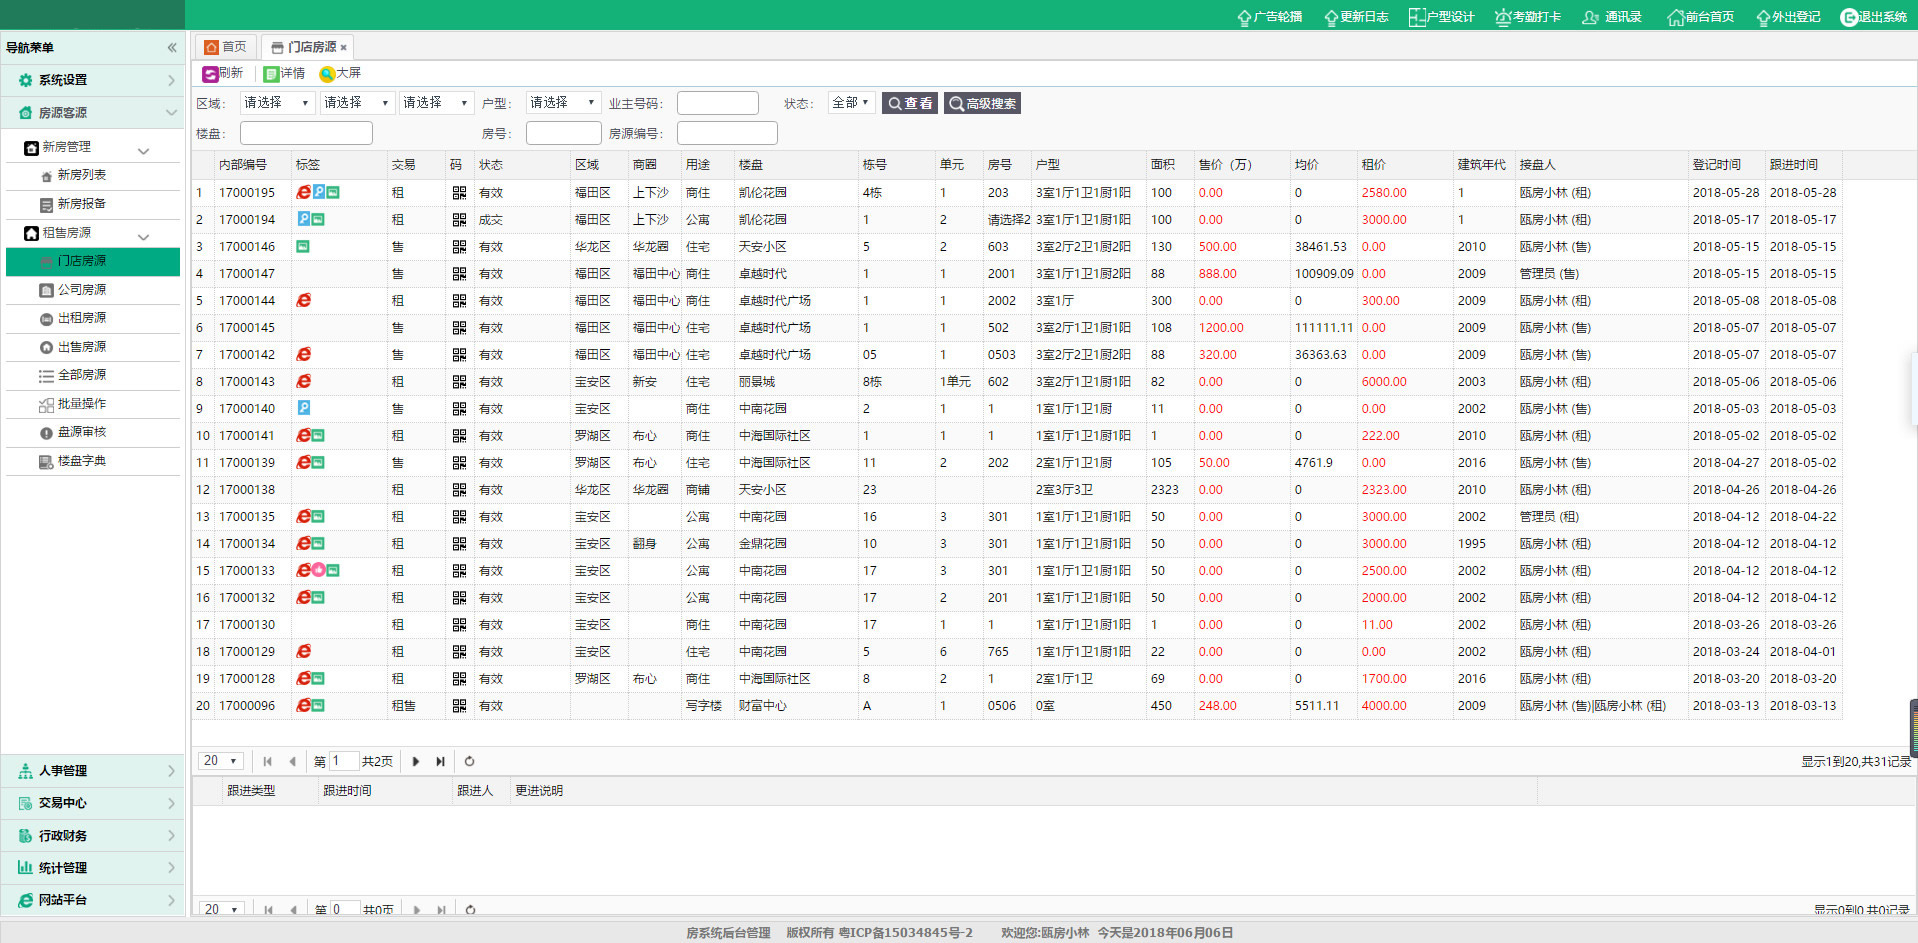Open 通讯录 in the top bar
Image resolution: width=1918 pixels, height=943 pixels.
point(1612,17)
